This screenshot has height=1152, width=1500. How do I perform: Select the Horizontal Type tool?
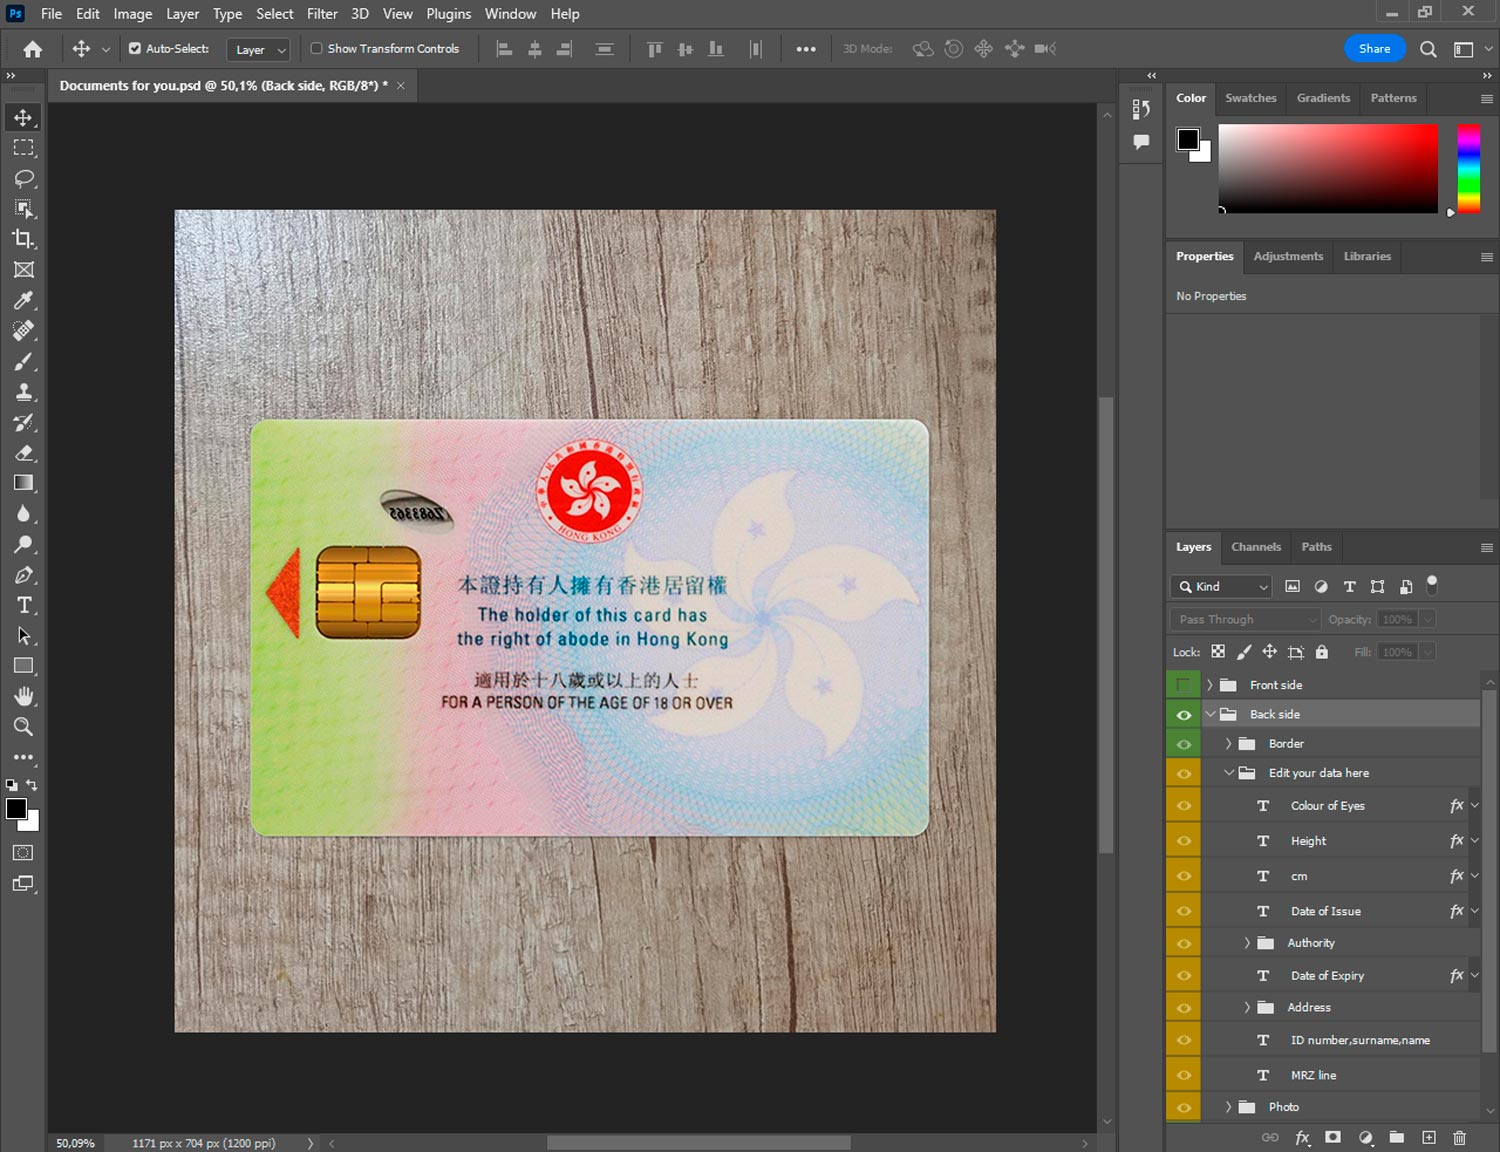(x=23, y=605)
